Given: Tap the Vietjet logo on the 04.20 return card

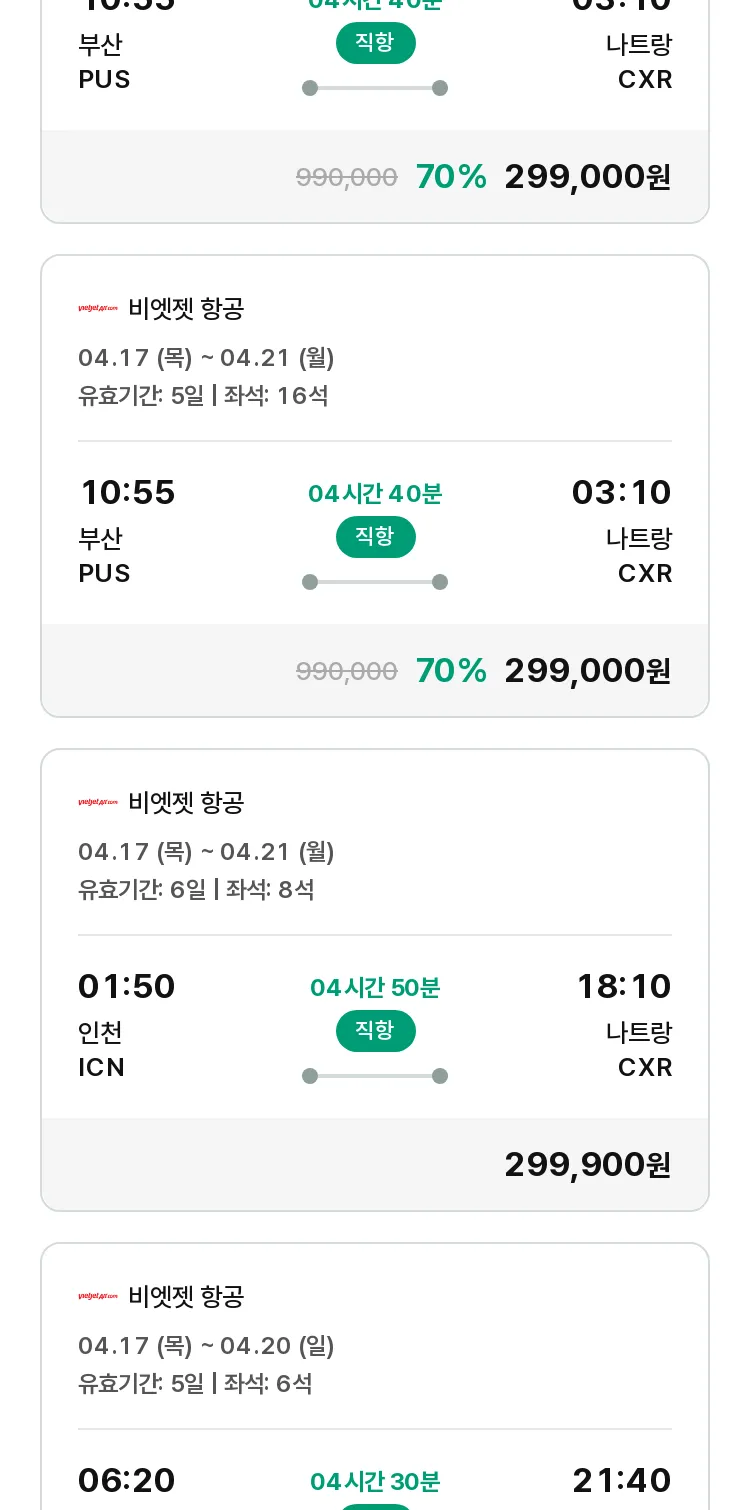Looking at the screenshot, I should click(x=98, y=1297).
